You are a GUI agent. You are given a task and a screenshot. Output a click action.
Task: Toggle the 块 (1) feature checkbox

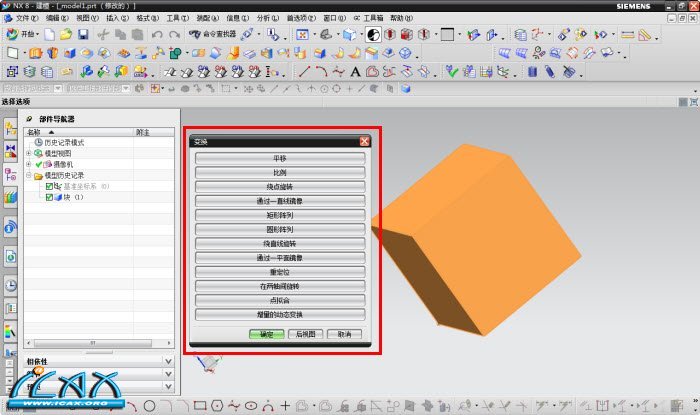[49, 197]
